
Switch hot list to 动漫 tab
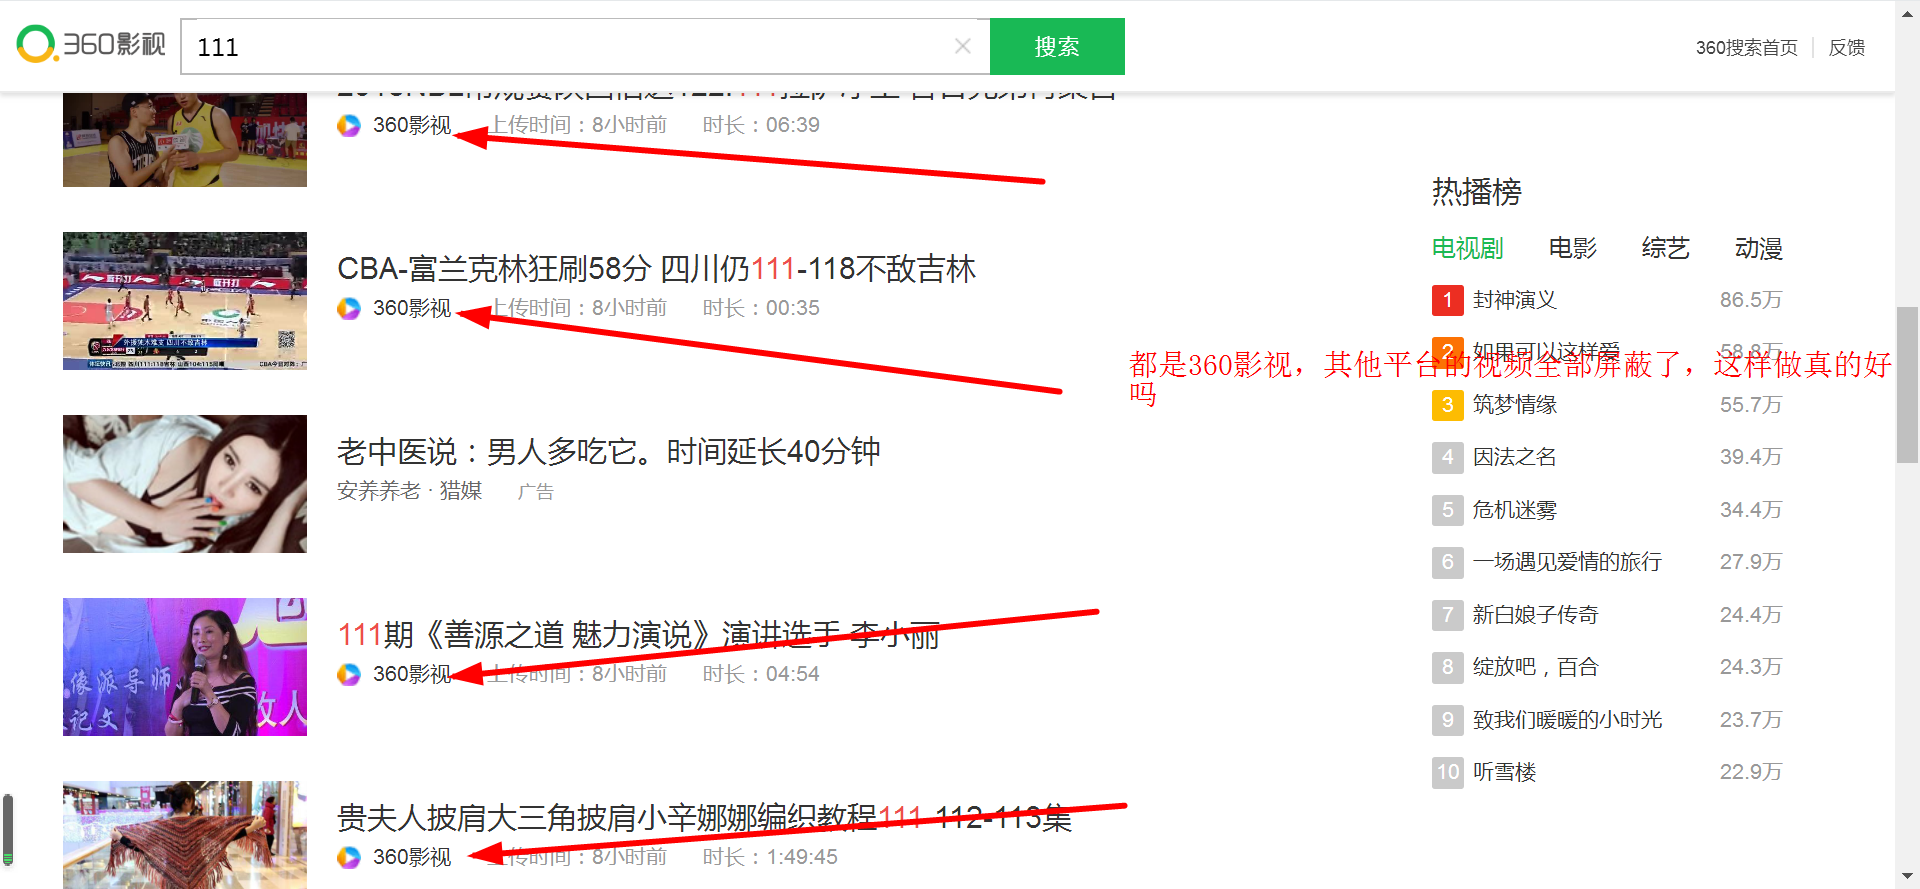pyautogui.click(x=1758, y=248)
